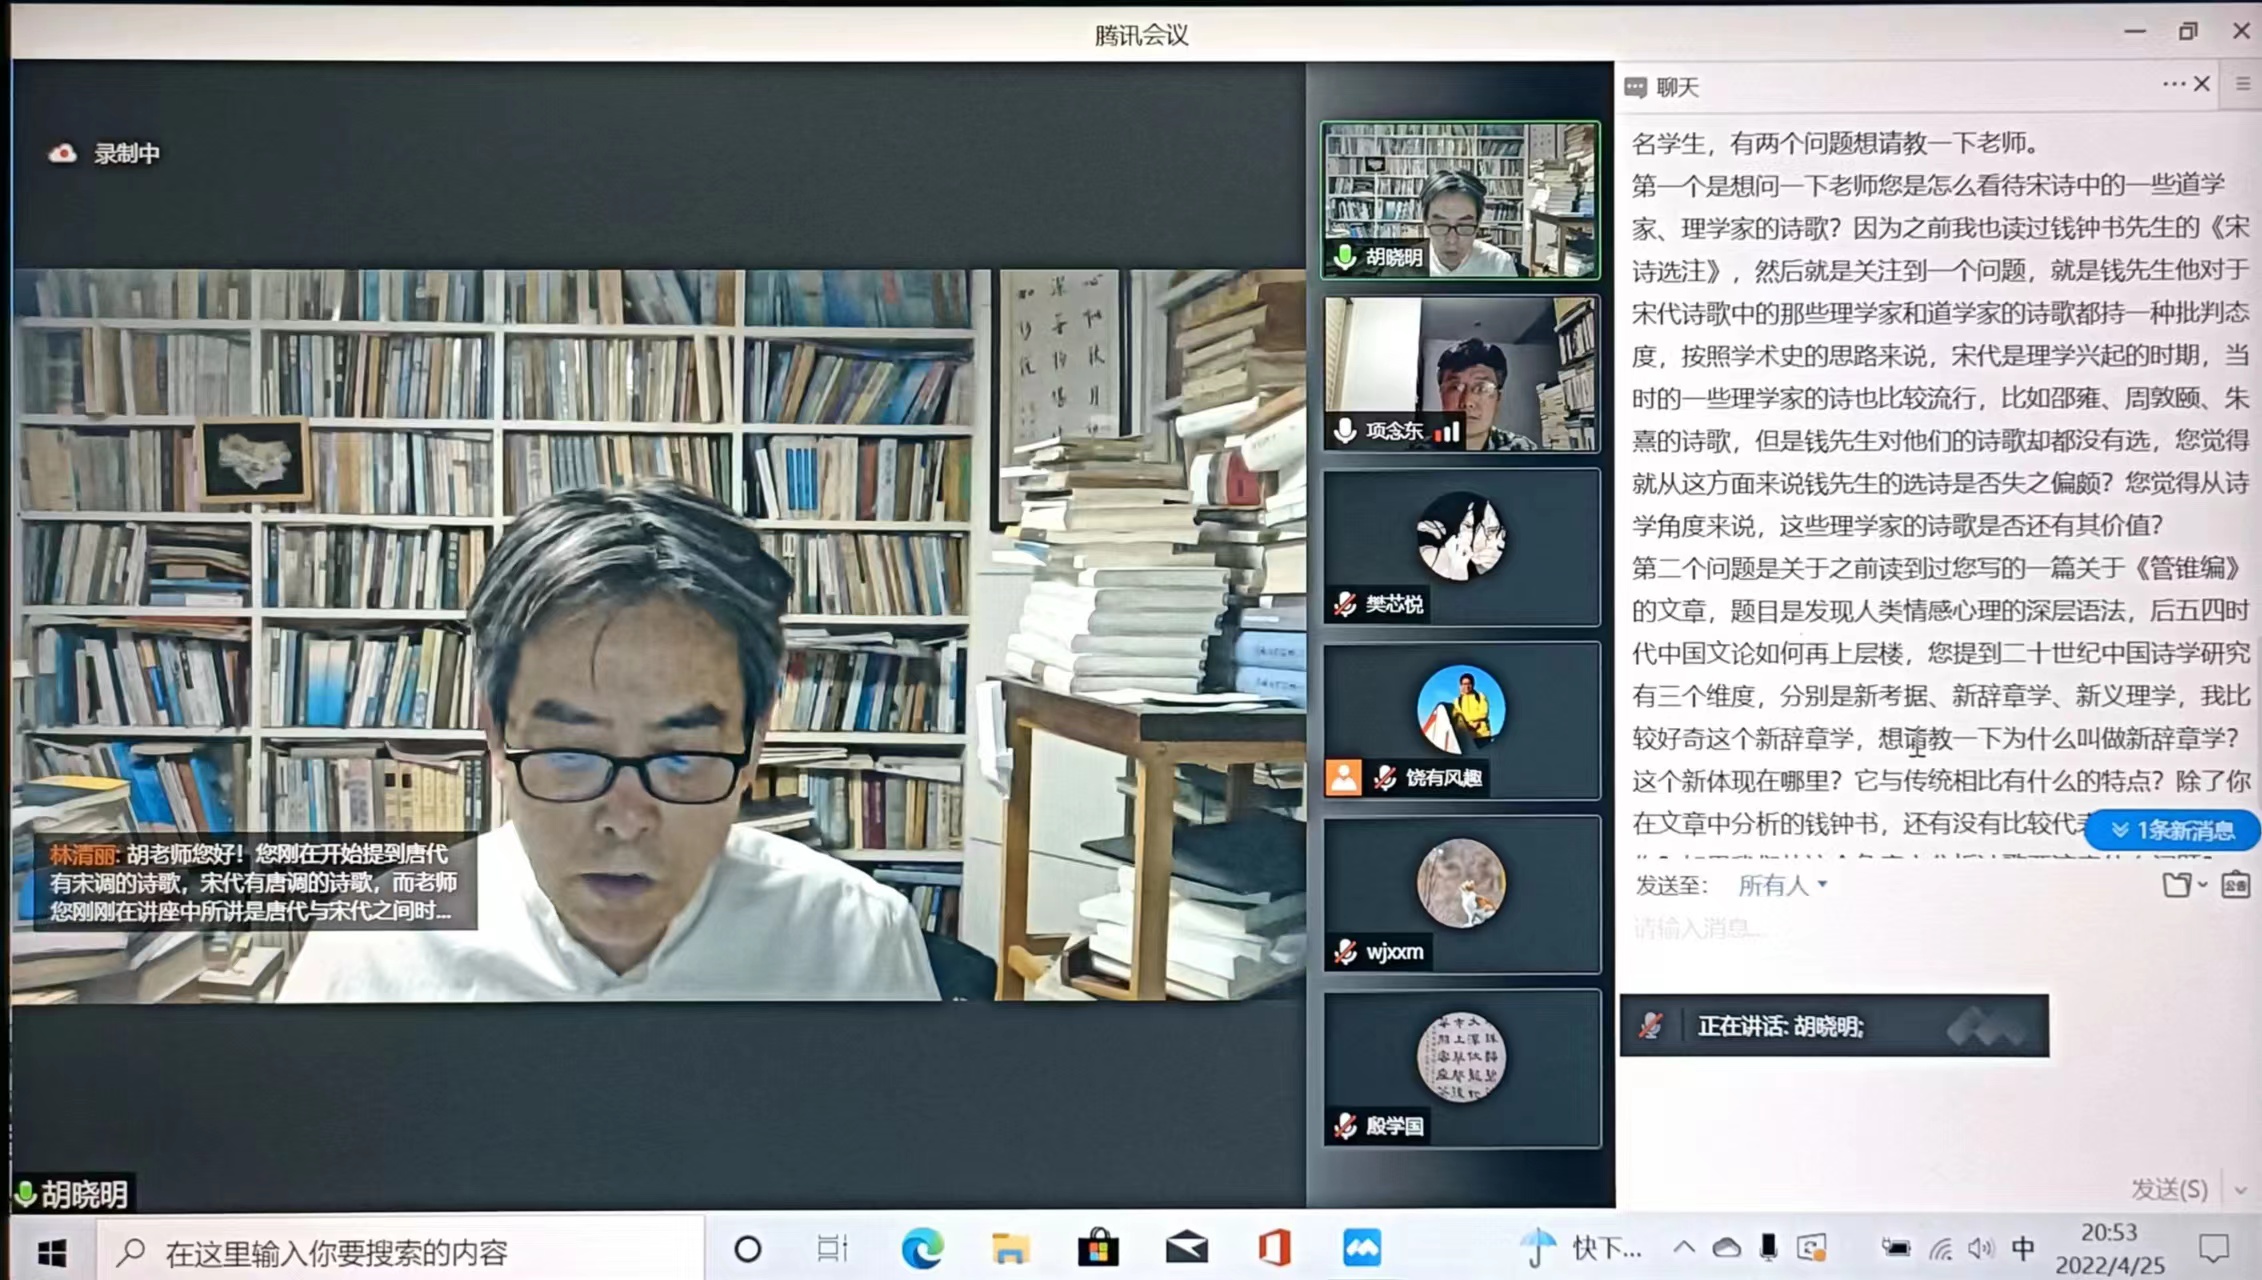This screenshot has width=2262, height=1280.
Task: Toggle muted mic in speaking status bar
Action: tap(1651, 1026)
